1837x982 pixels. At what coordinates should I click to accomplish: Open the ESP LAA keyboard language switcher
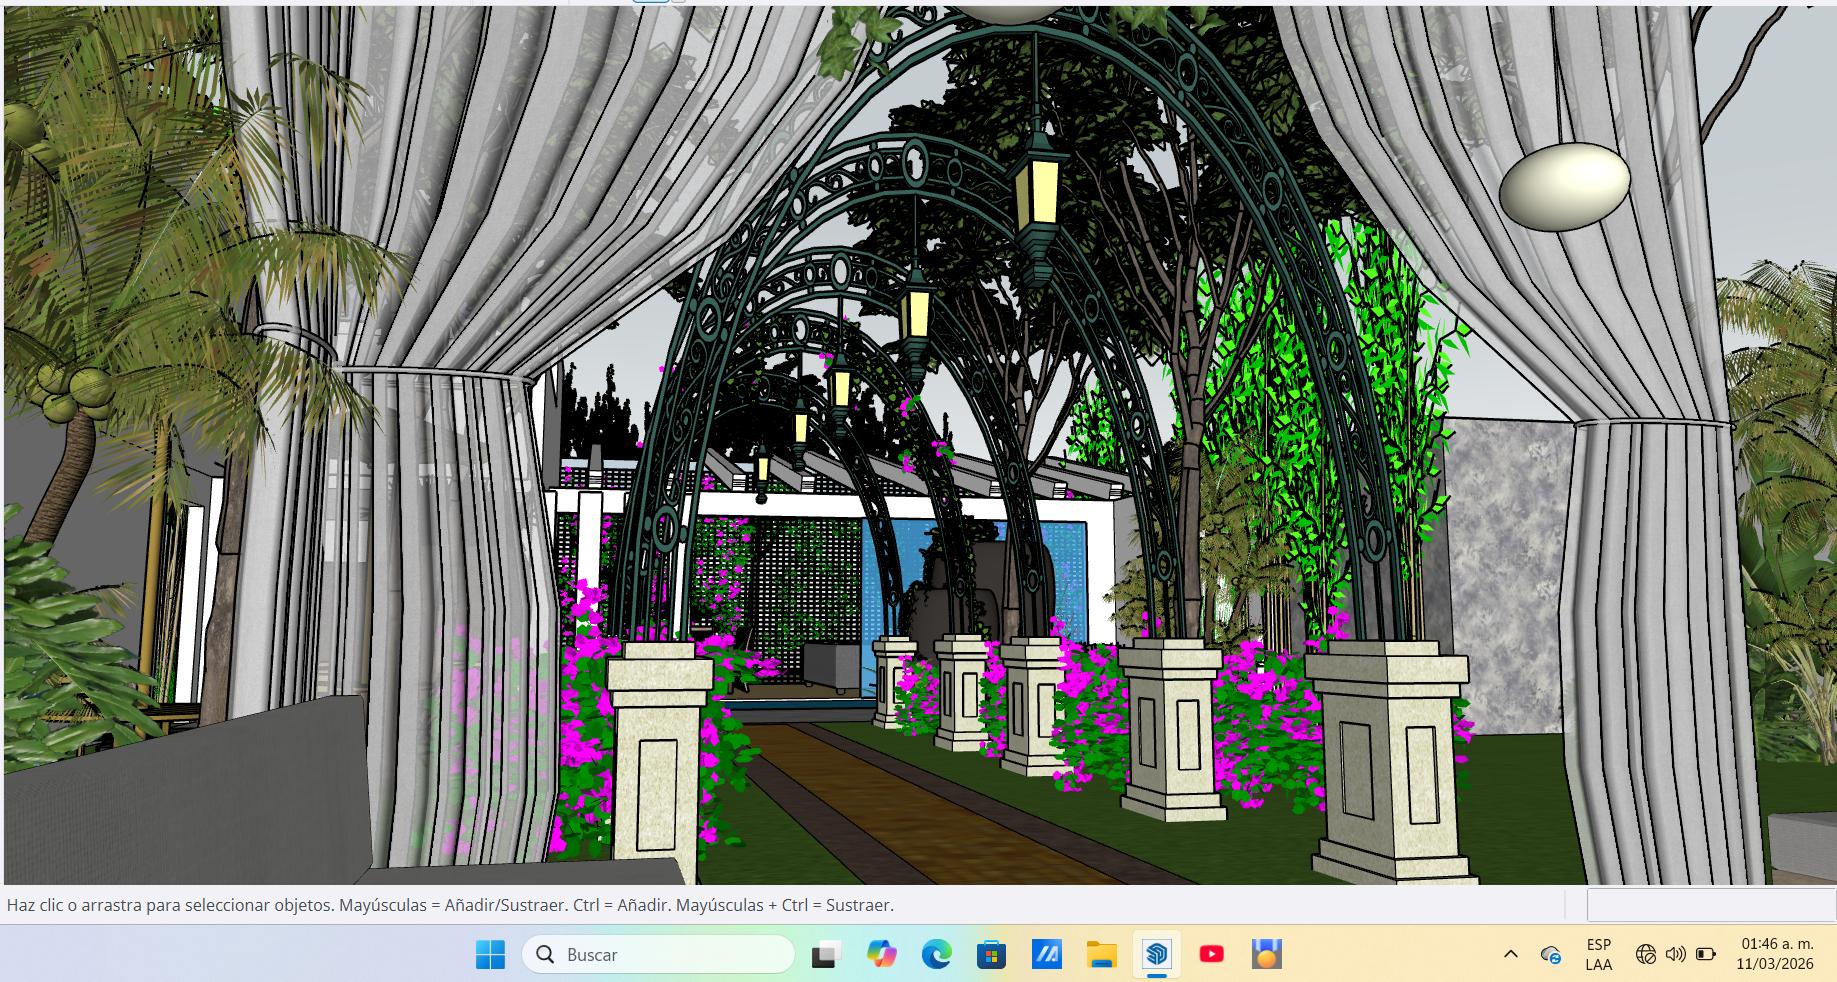[x=1598, y=955]
